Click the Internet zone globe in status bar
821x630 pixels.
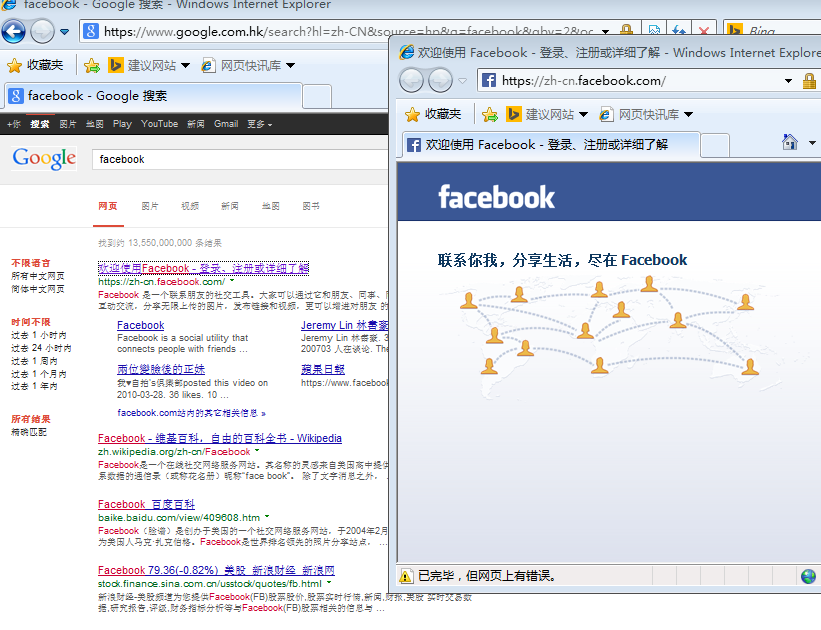[808, 577]
